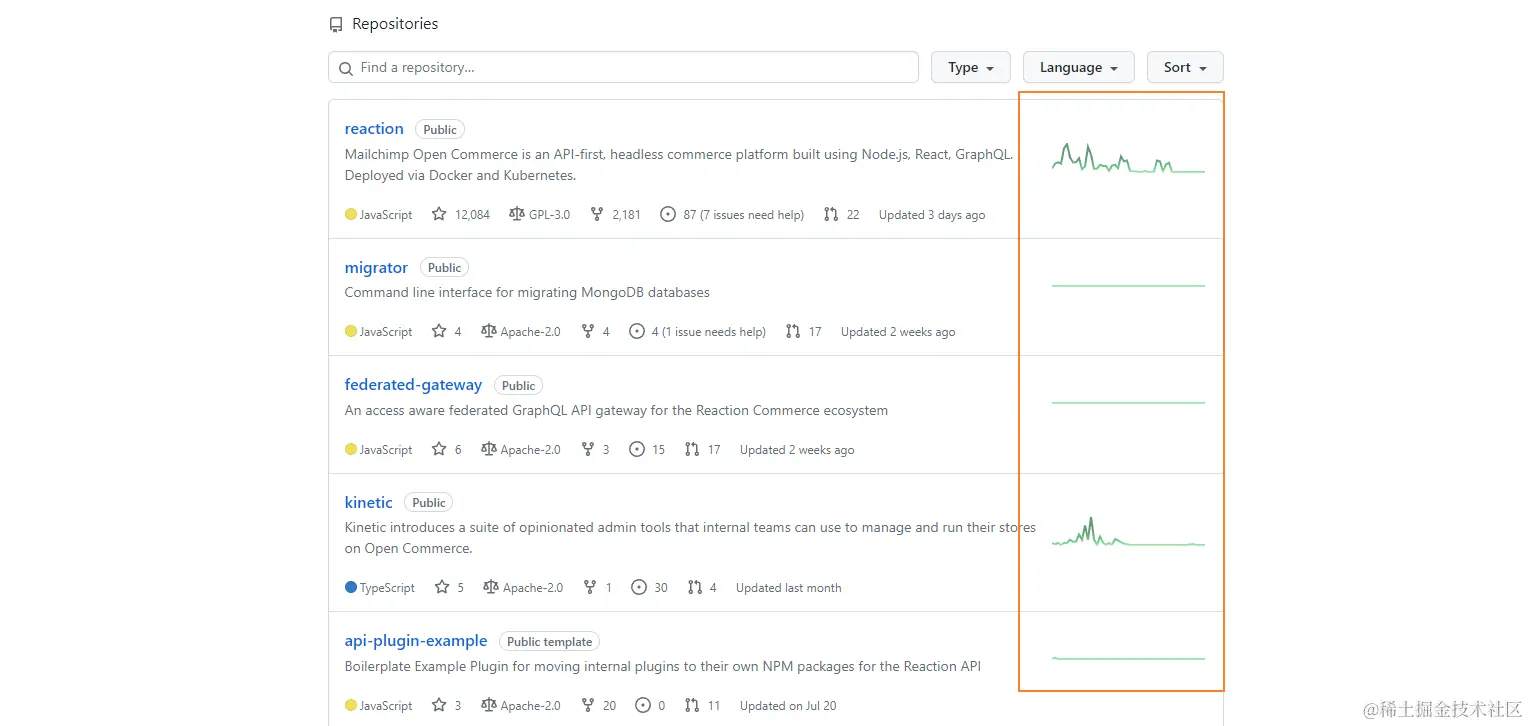
Task: Click the star count 6 for federated-gateway
Action: coord(447,449)
